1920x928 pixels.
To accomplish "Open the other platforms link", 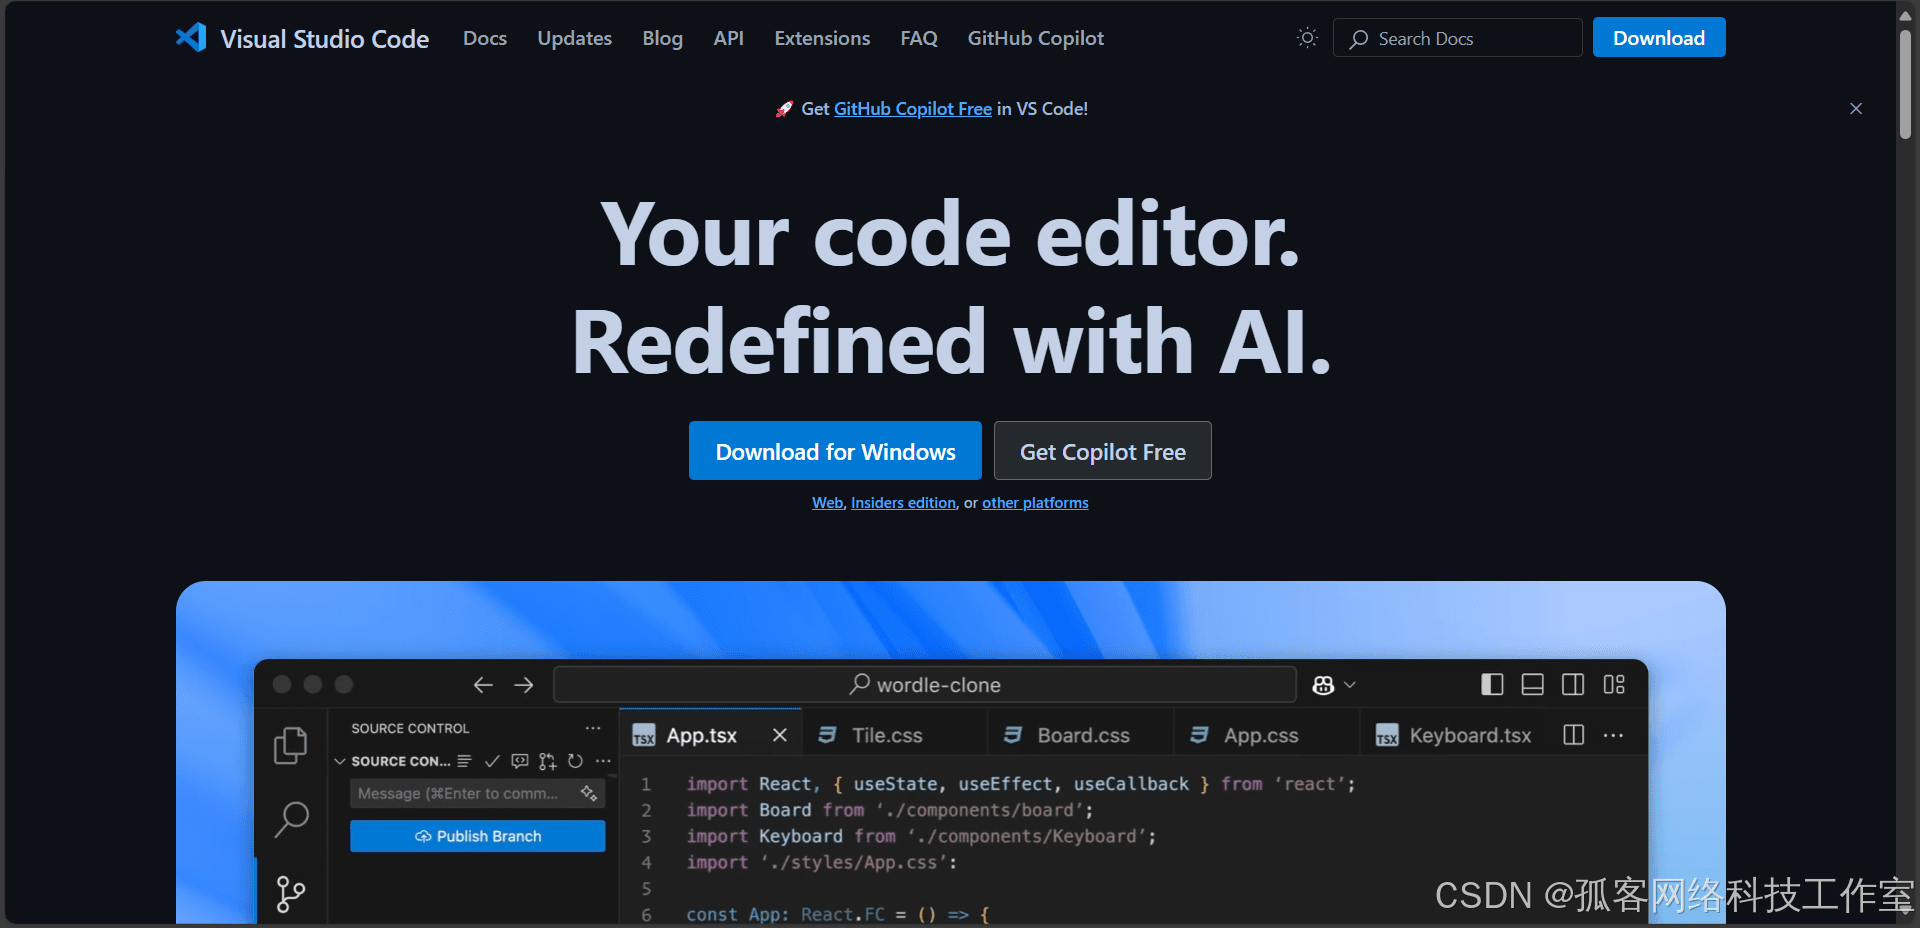I will pos(1034,502).
